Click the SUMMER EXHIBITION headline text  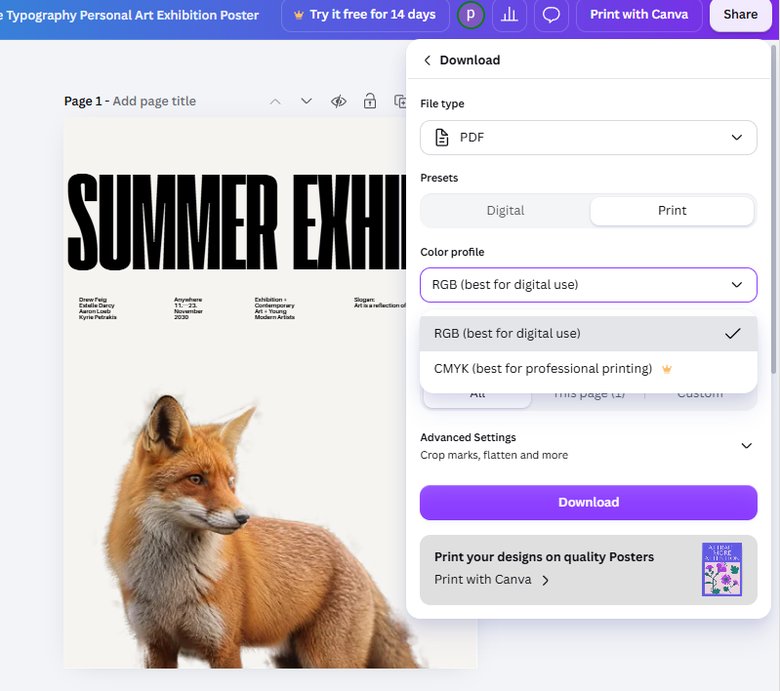[x=237, y=222]
